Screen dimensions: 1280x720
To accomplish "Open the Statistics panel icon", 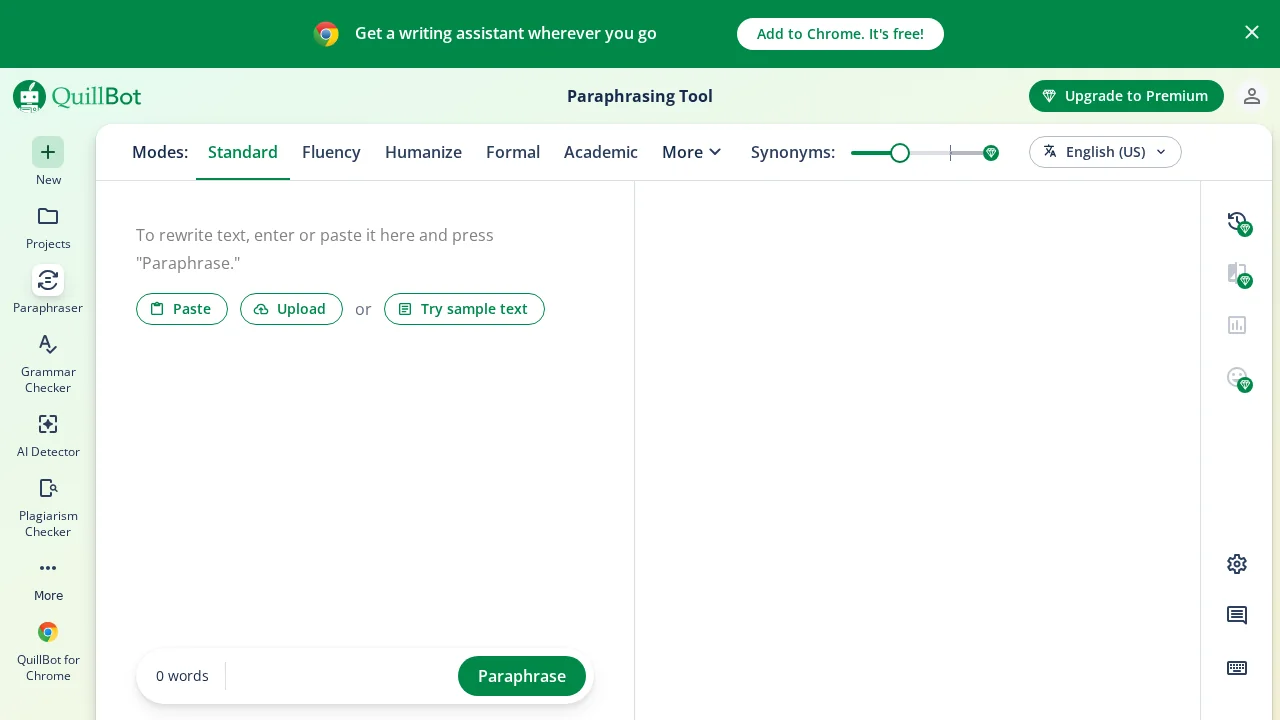I will click(x=1237, y=325).
